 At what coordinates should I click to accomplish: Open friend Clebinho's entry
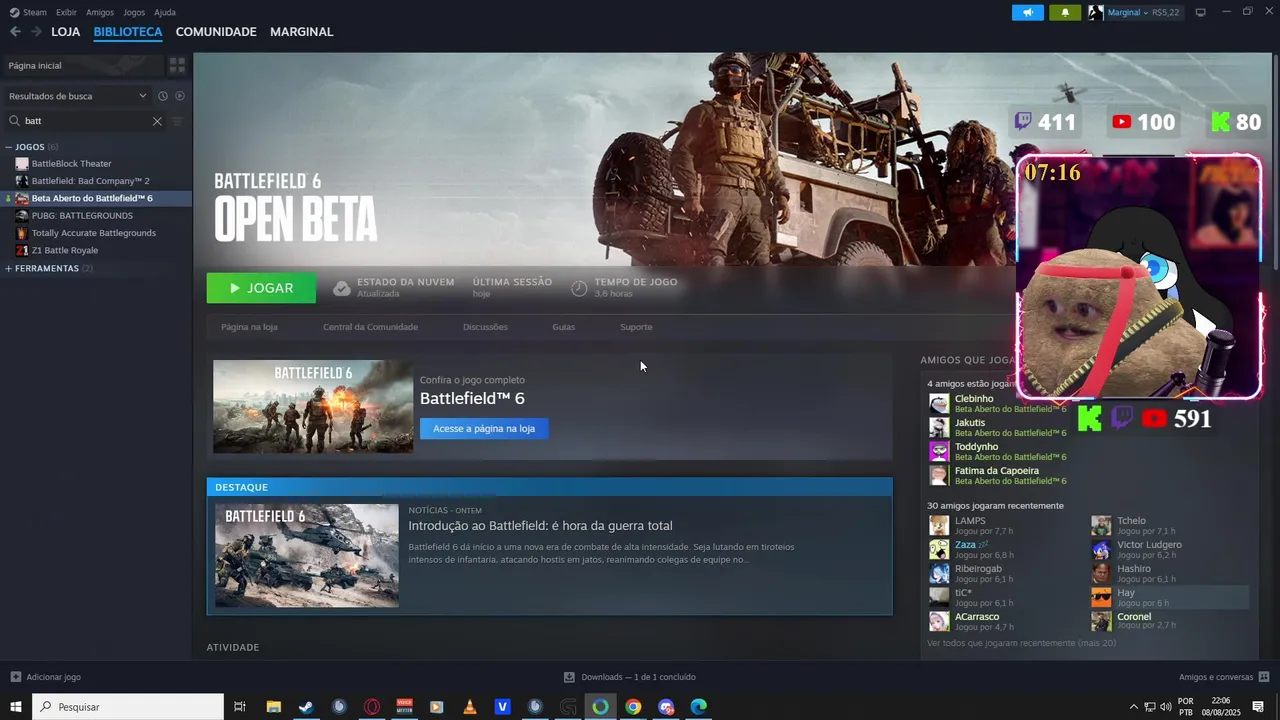coord(1000,403)
